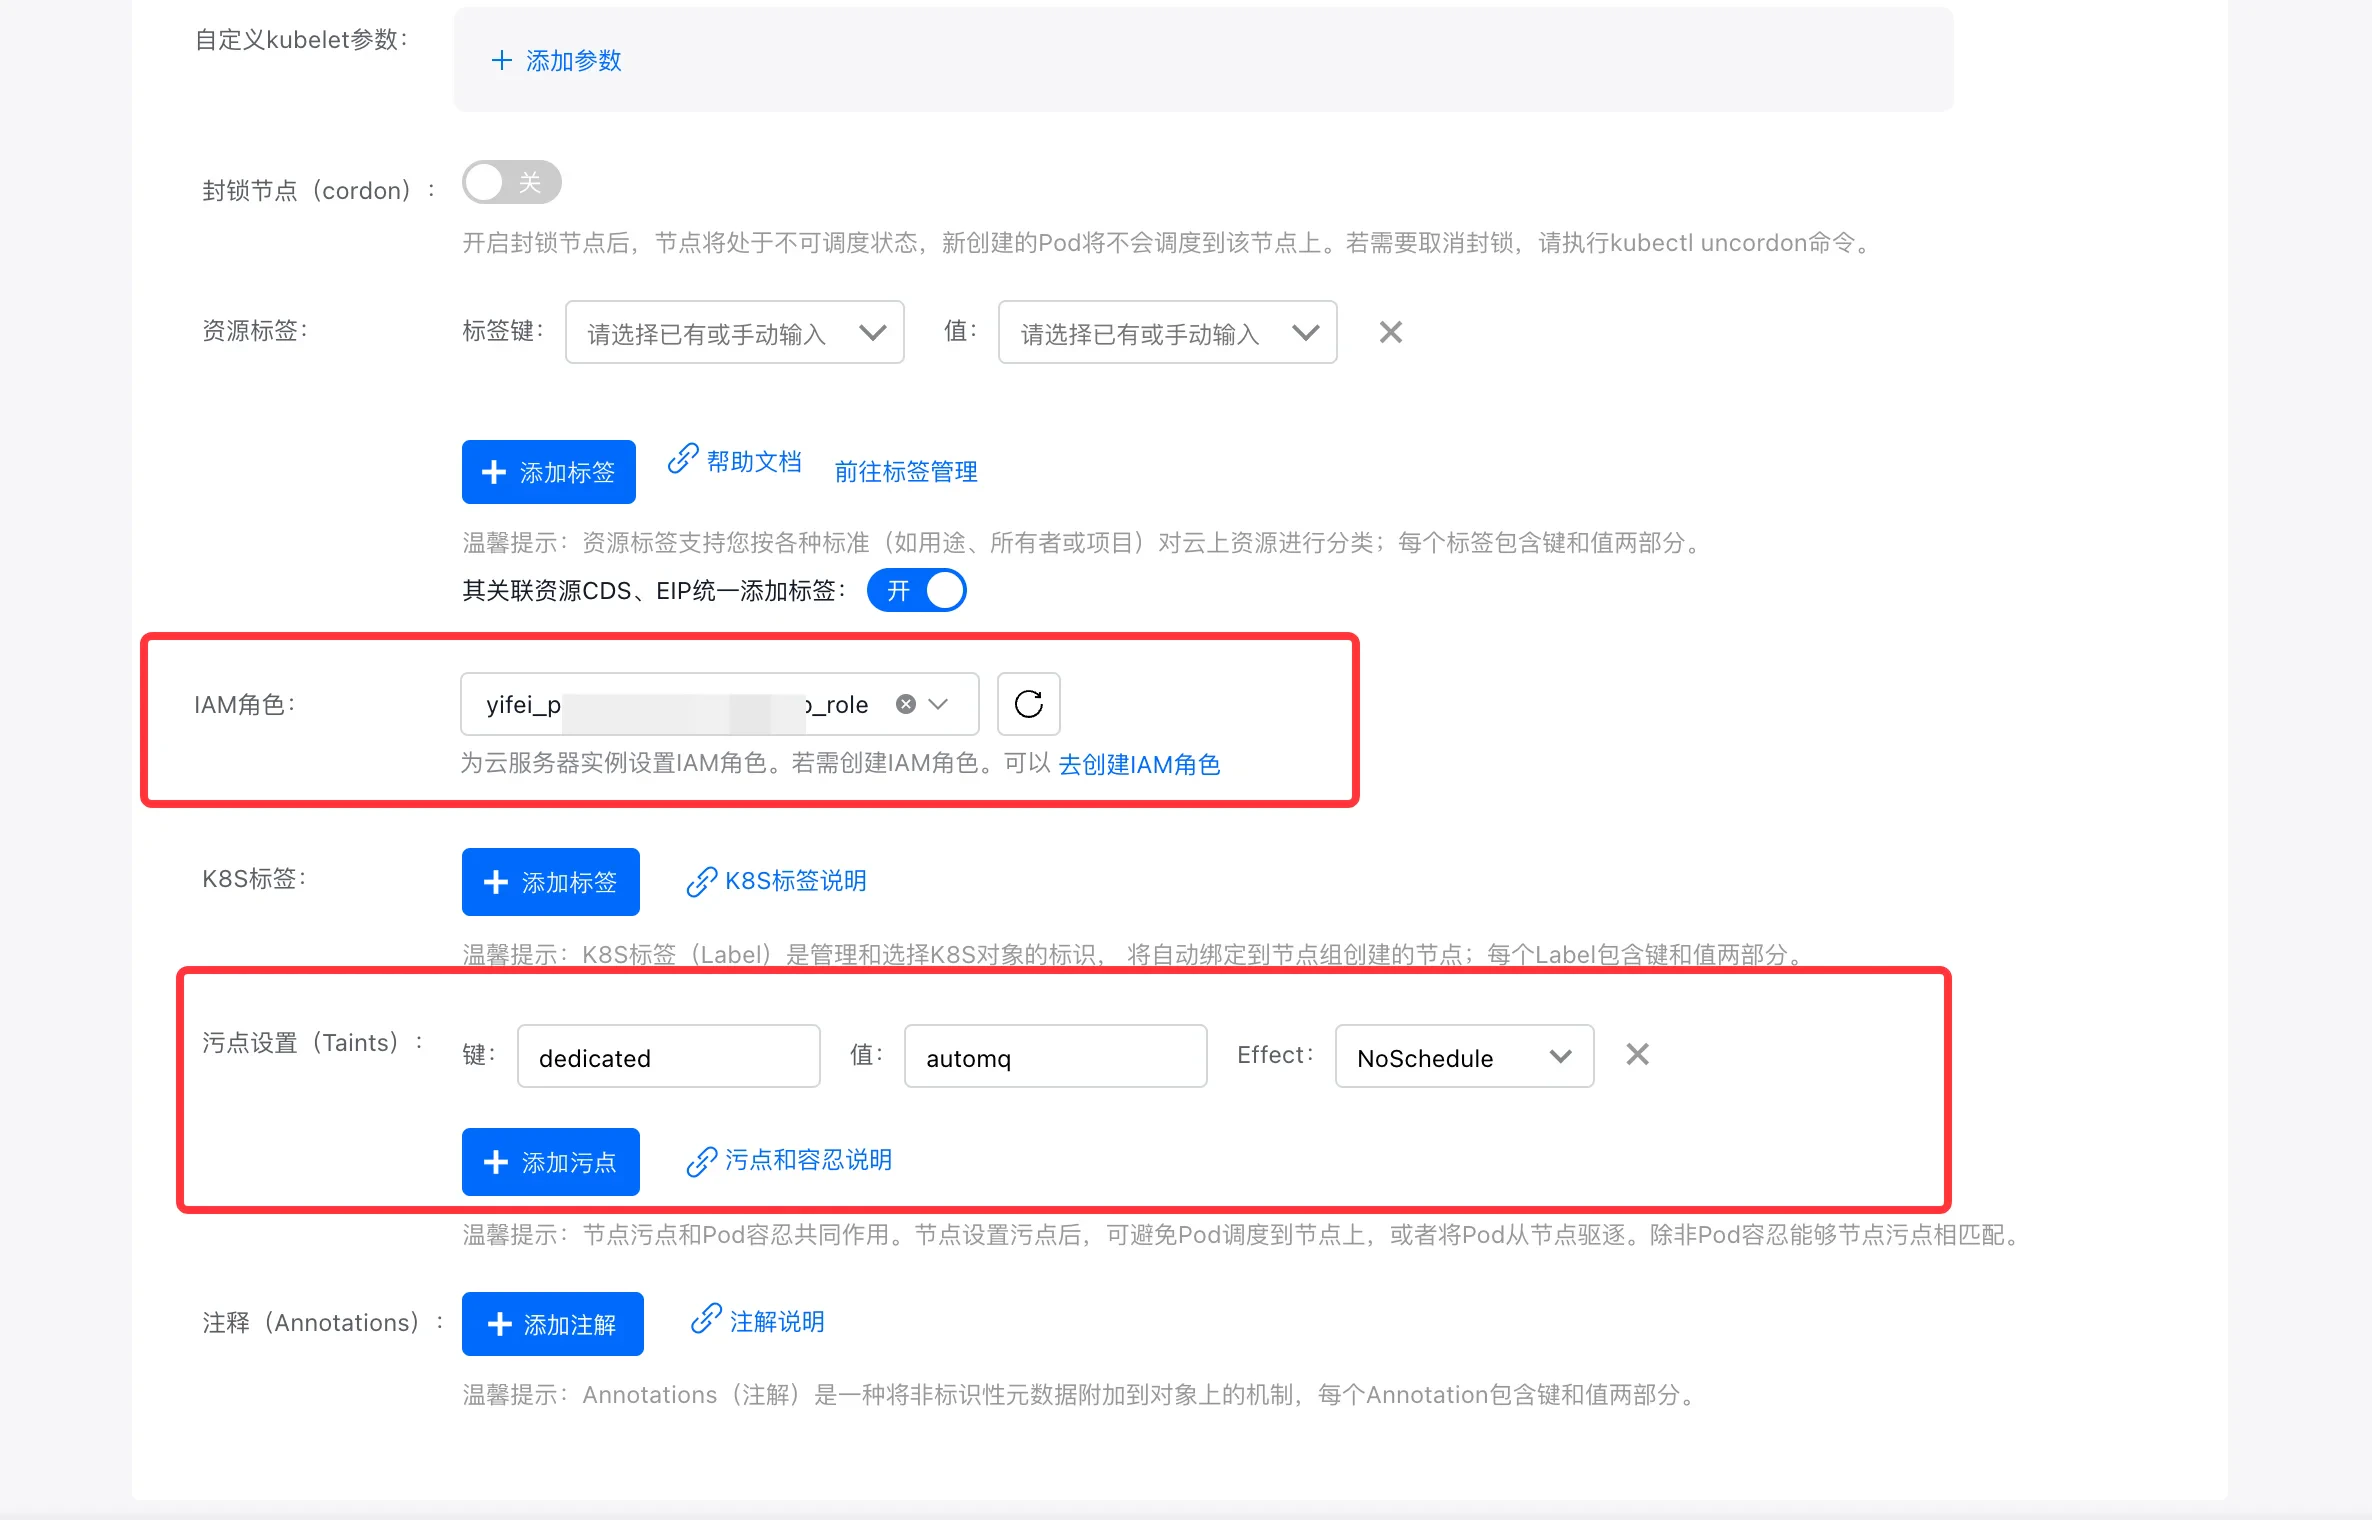Delete the dedicated taint row with X
This screenshot has height=1520, width=2372.
1637,1054
